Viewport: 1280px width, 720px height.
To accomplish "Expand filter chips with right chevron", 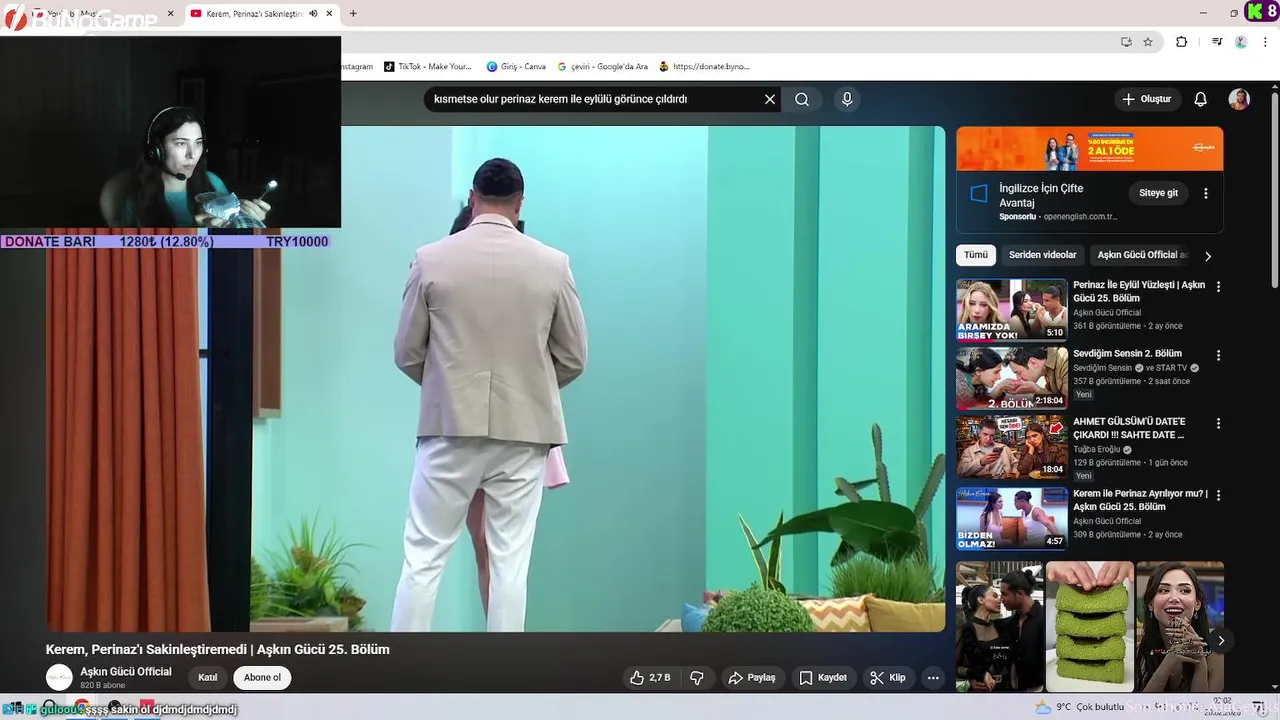I will [1207, 256].
